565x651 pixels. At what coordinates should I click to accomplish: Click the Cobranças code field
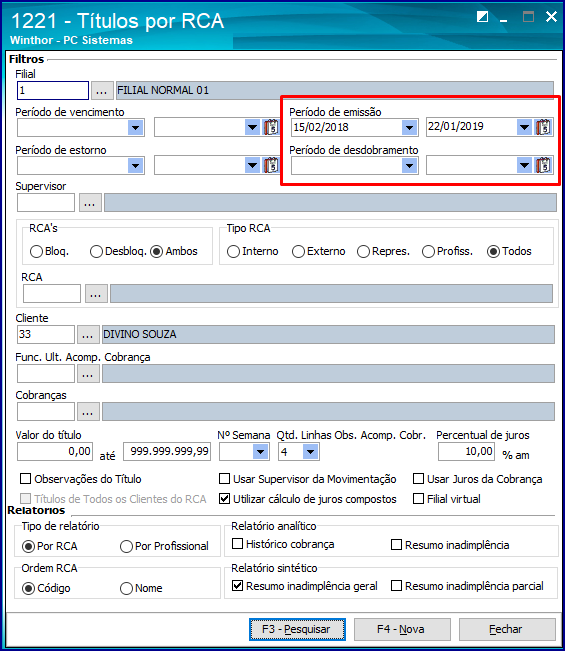click(46, 411)
